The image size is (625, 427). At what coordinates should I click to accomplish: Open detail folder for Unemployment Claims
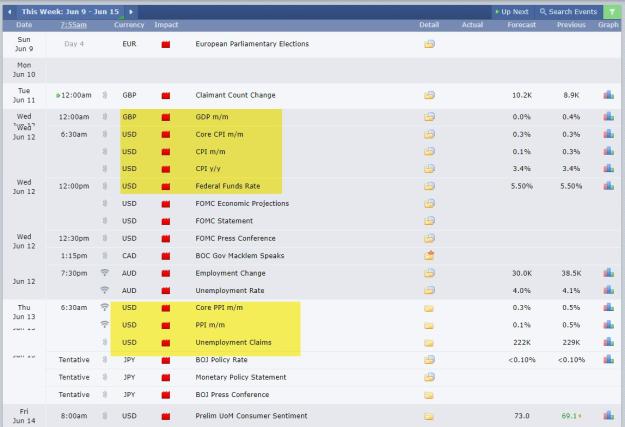tap(428, 343)
